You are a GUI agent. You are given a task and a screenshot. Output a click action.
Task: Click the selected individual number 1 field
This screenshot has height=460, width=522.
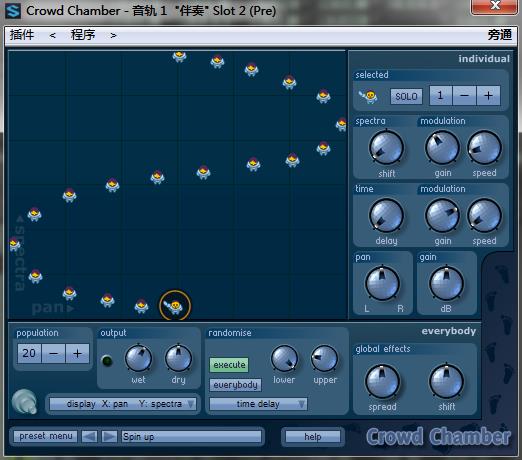click(440, 96)
